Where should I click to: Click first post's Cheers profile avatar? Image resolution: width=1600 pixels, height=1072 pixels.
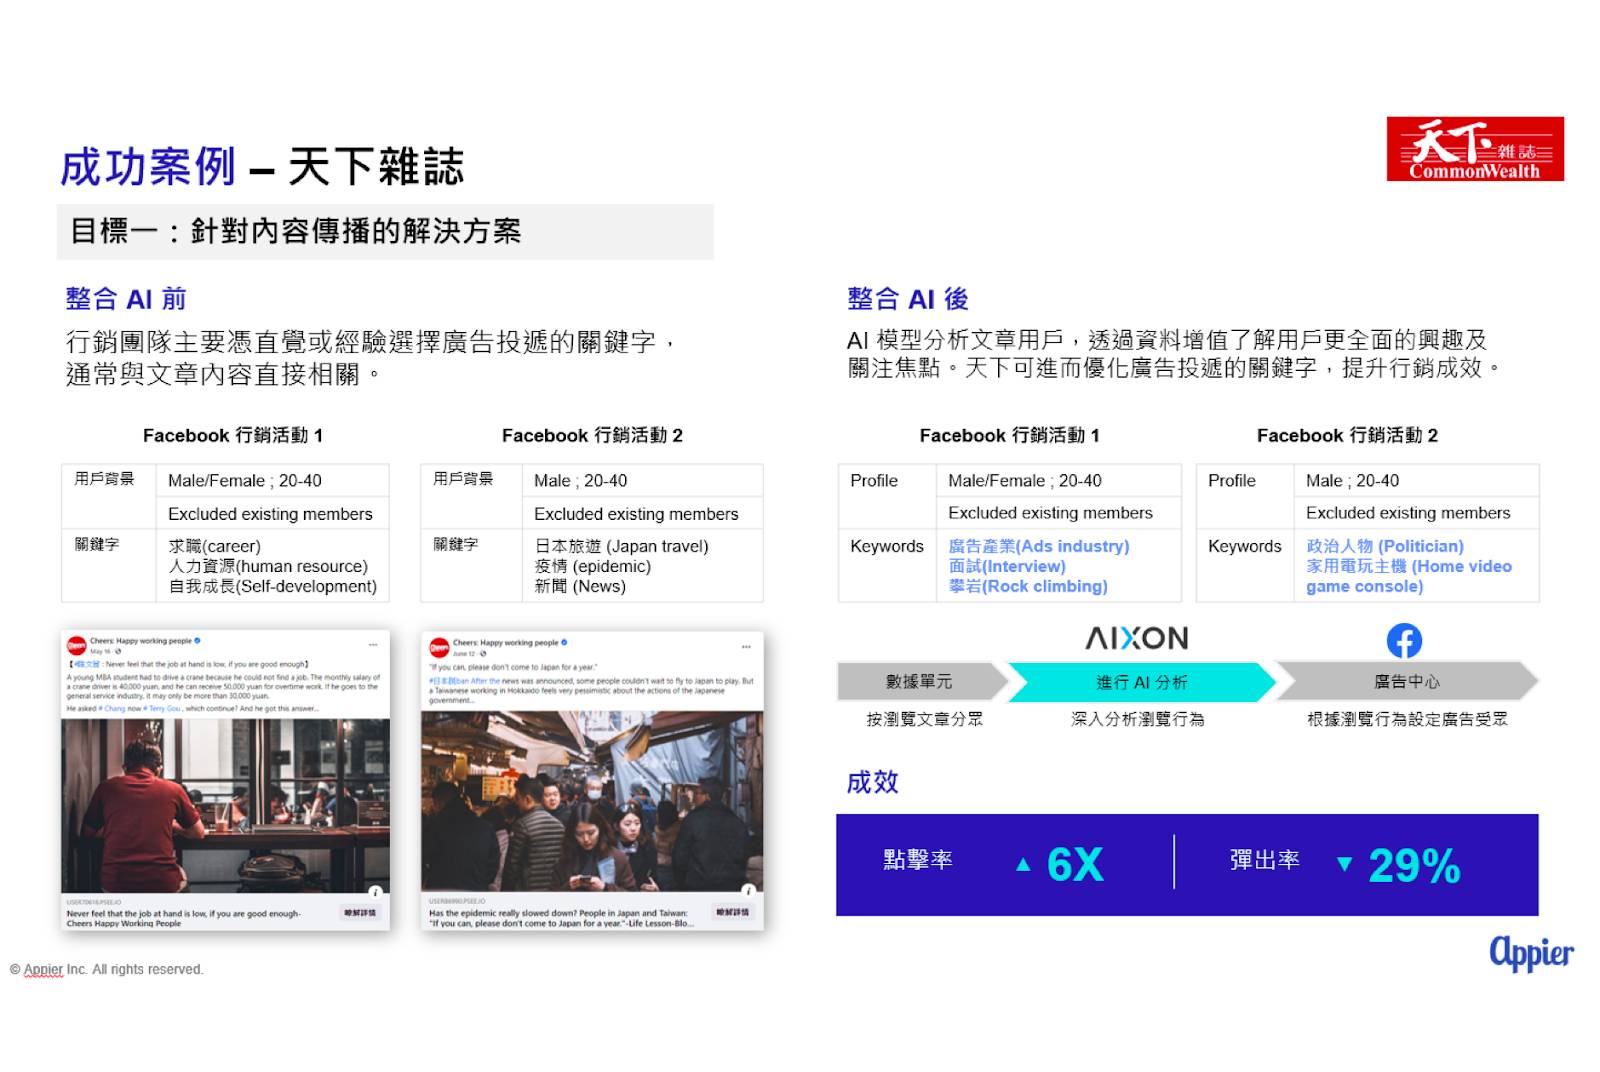[77, 646]
